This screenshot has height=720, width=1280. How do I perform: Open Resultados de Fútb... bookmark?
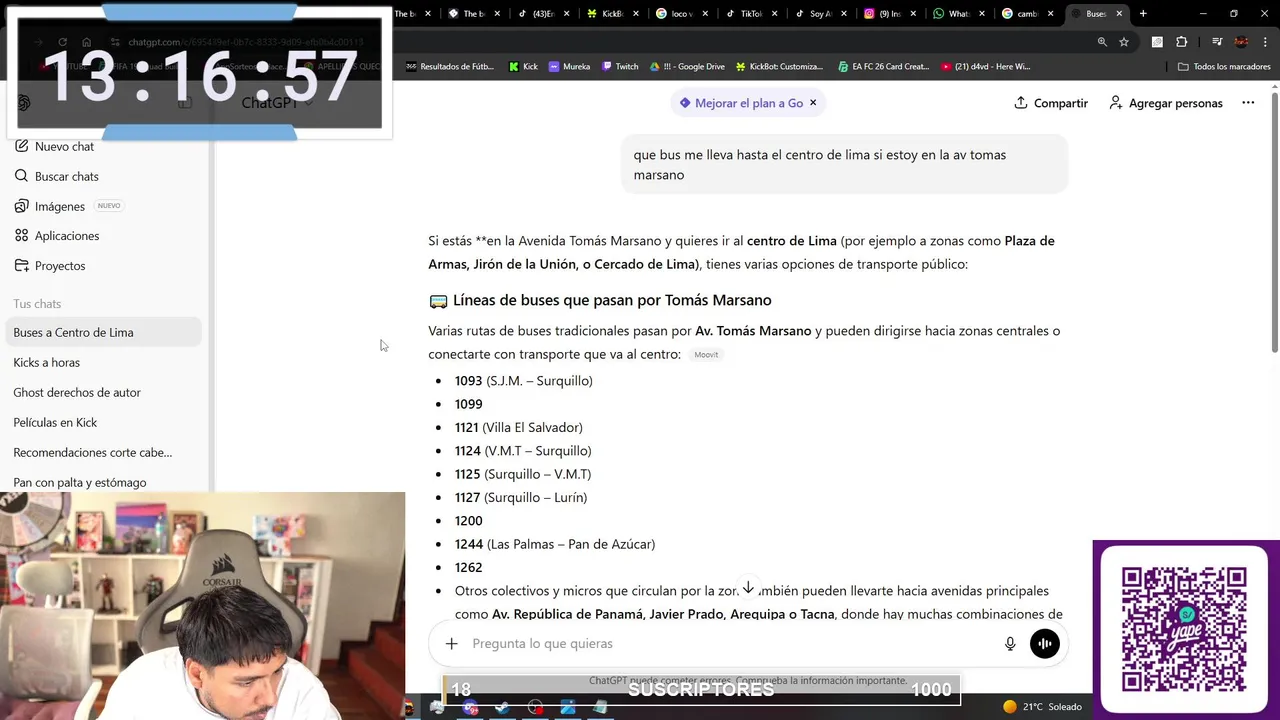pyautogui.click(x=450, y=67)
